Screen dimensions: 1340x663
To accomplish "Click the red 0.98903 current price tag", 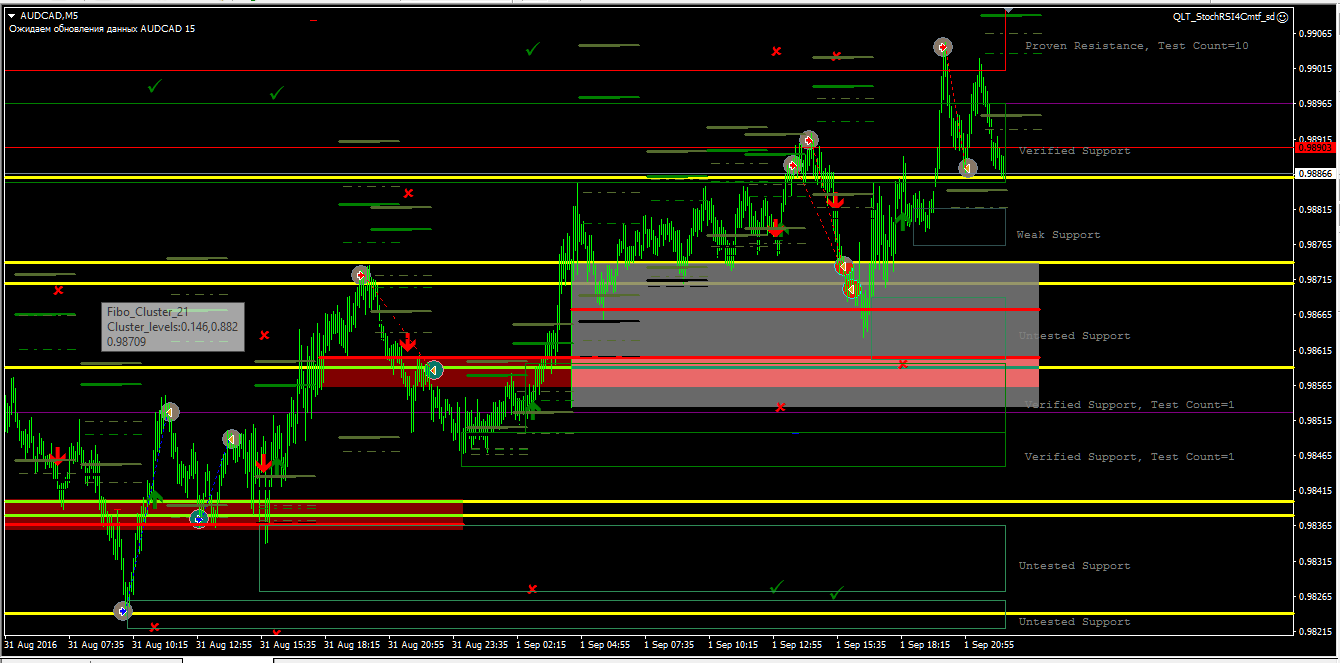I will (1314, 147).
